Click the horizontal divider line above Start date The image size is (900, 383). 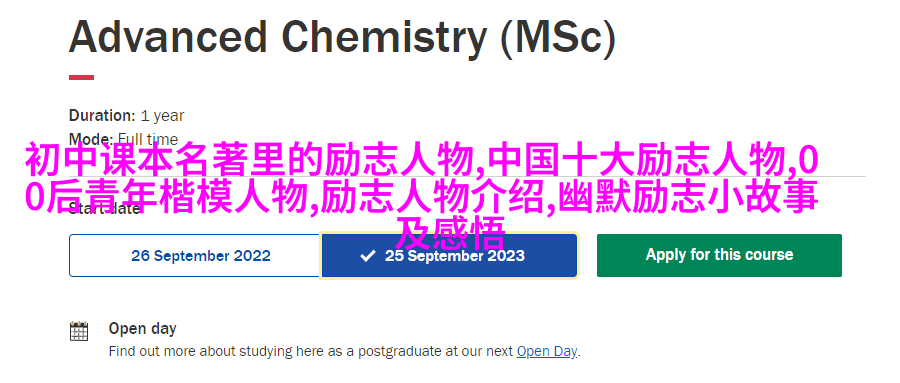[467, 177]
